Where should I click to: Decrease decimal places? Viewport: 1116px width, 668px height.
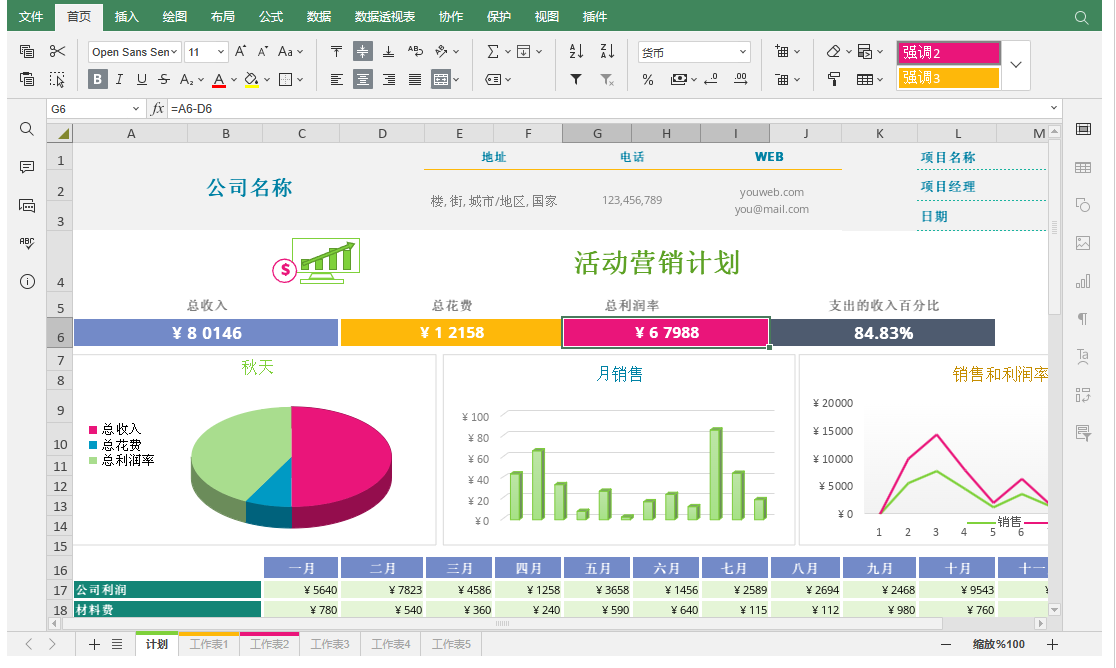pyautogui.click(x=710, y=79)
